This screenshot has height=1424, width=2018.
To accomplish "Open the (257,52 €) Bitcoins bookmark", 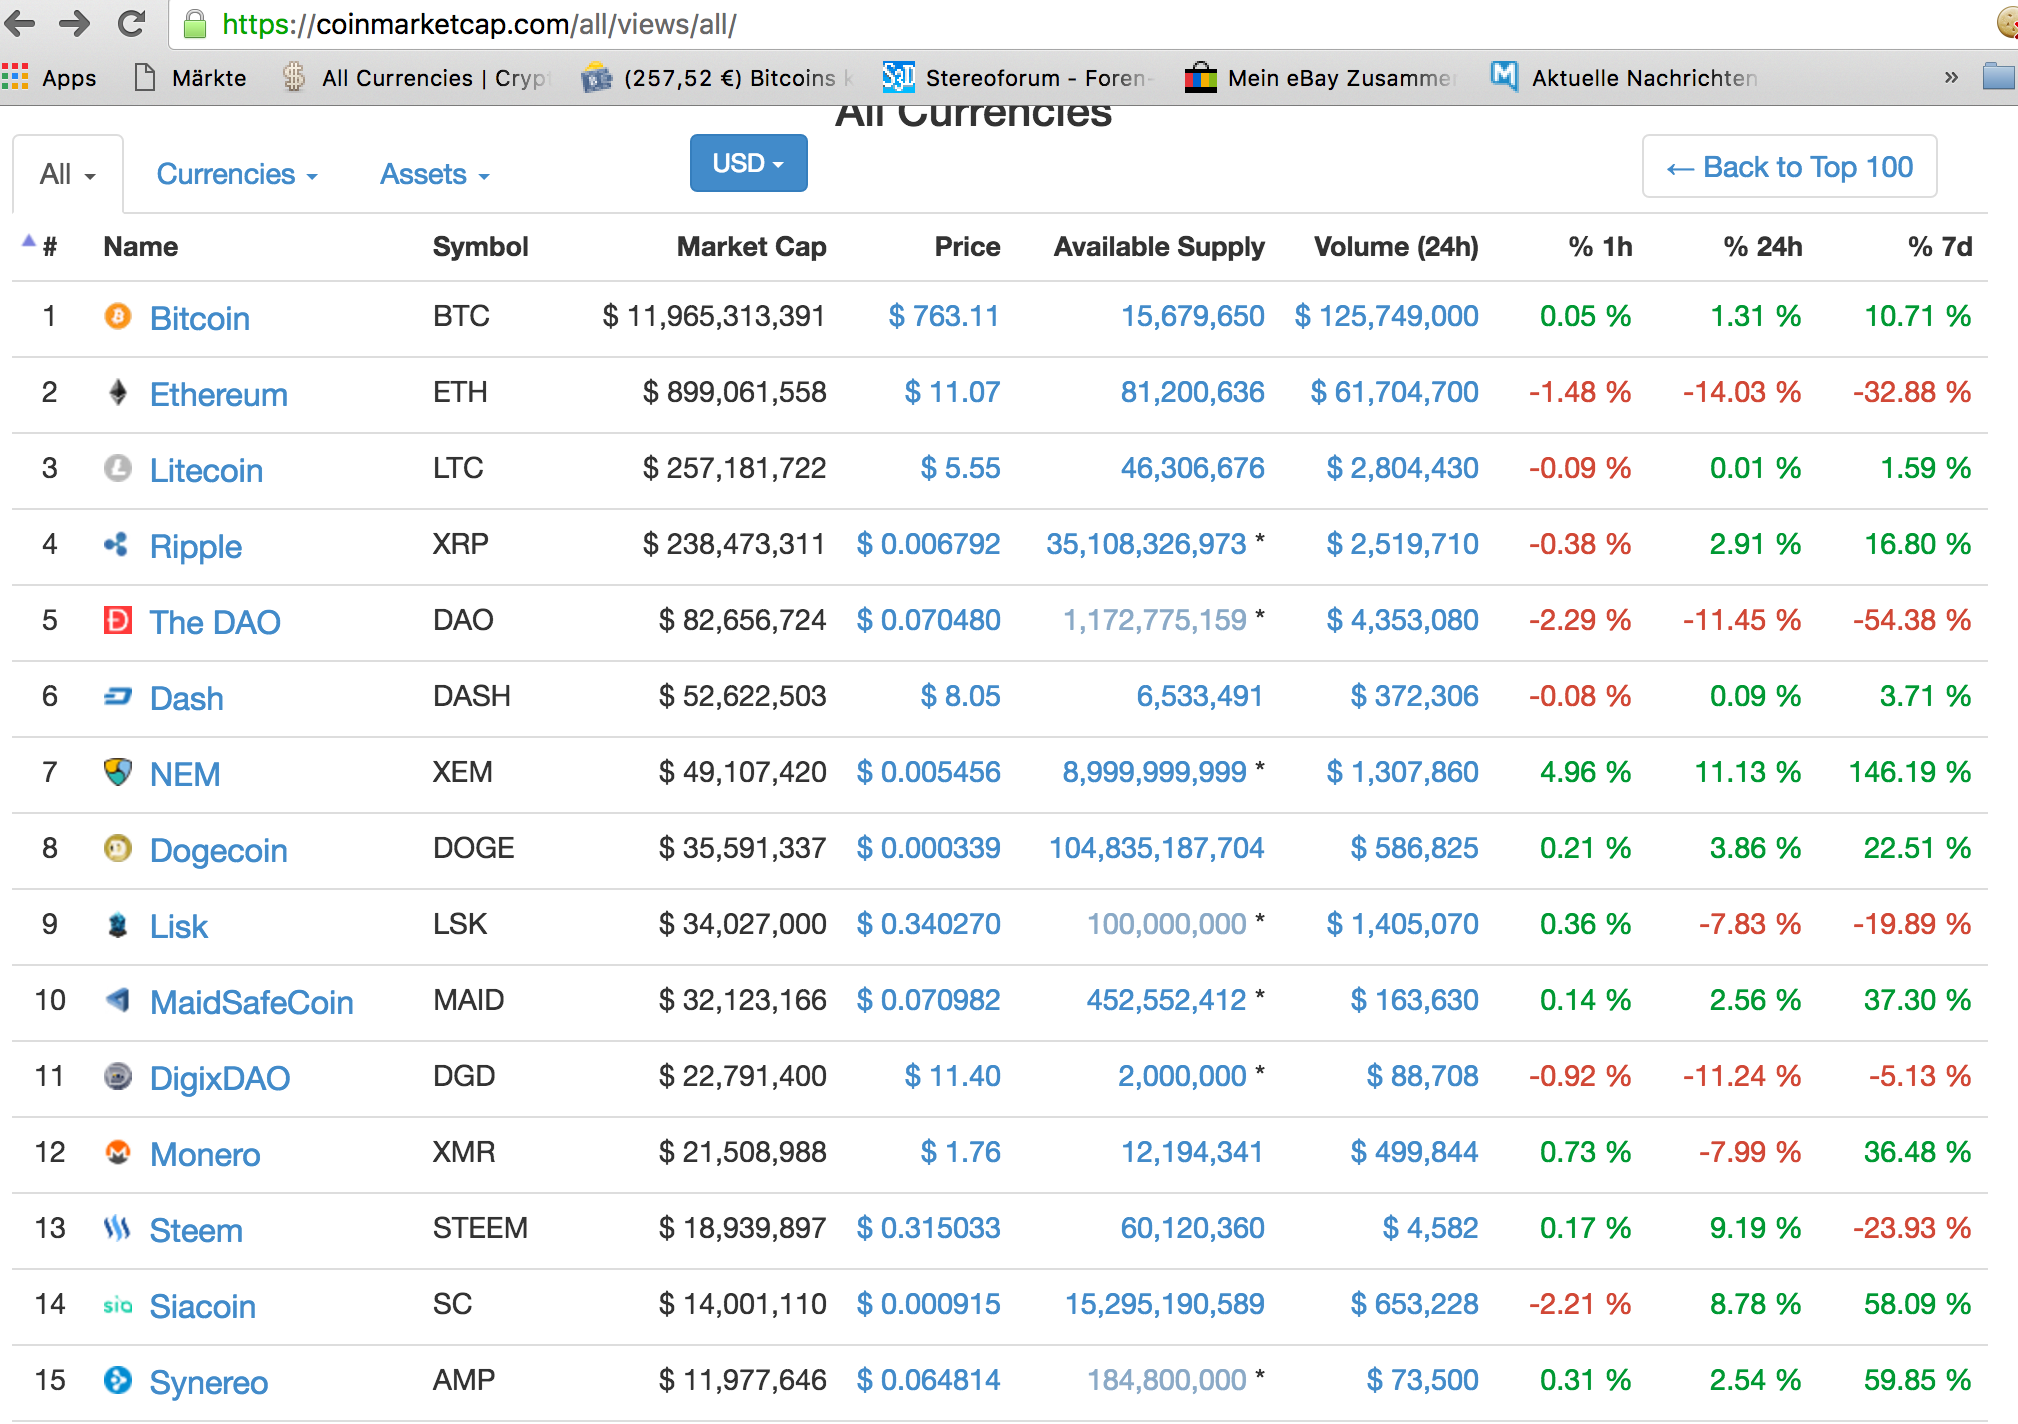I will (718, 77).
